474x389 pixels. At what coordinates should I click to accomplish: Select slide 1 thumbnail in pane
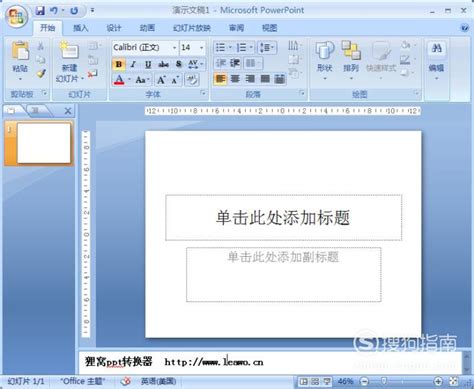coord(44,143)
